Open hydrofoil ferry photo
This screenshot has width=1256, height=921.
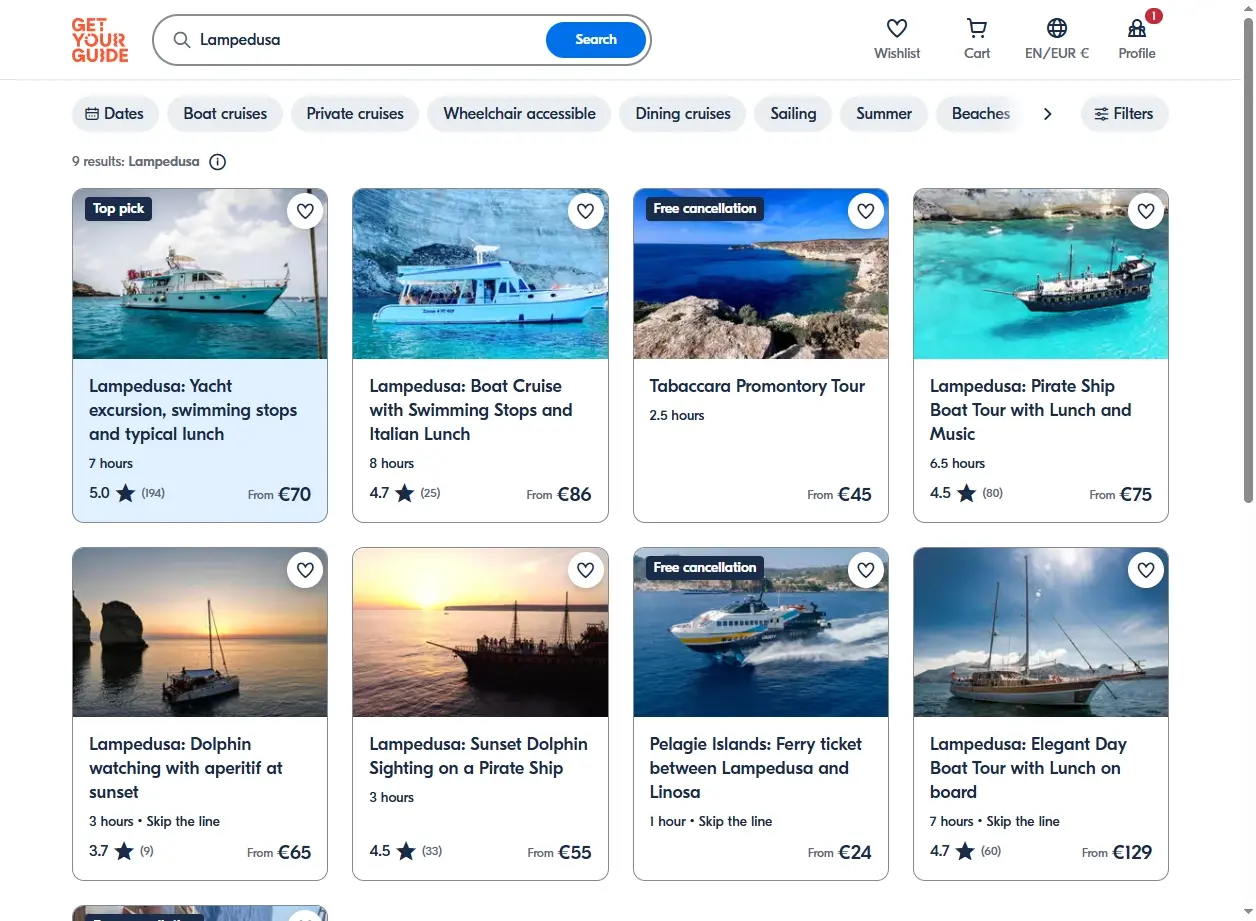(761, 632)
